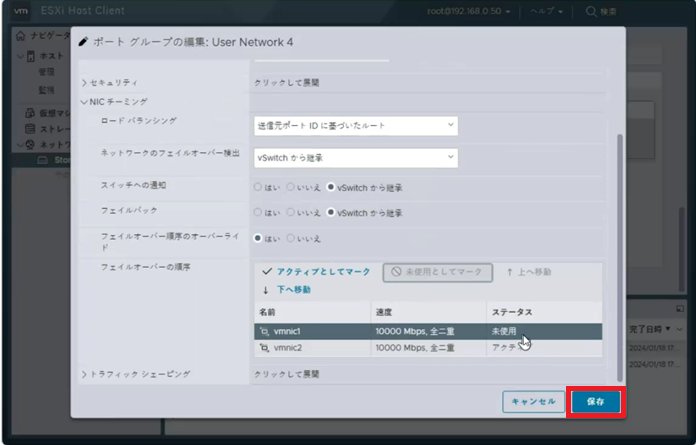Select いいえ for スイッチへの通知
Image resolution: width=696 pixels, height=445 pixels.
click(x=290, y=187)
